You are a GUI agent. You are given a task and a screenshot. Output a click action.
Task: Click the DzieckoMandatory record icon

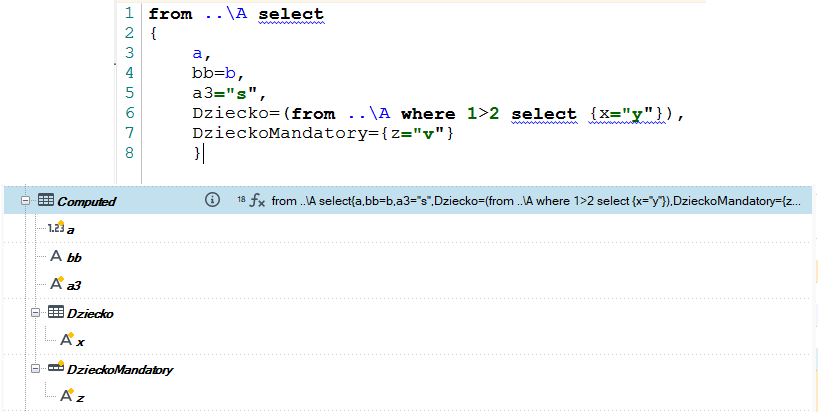point(56,368)
